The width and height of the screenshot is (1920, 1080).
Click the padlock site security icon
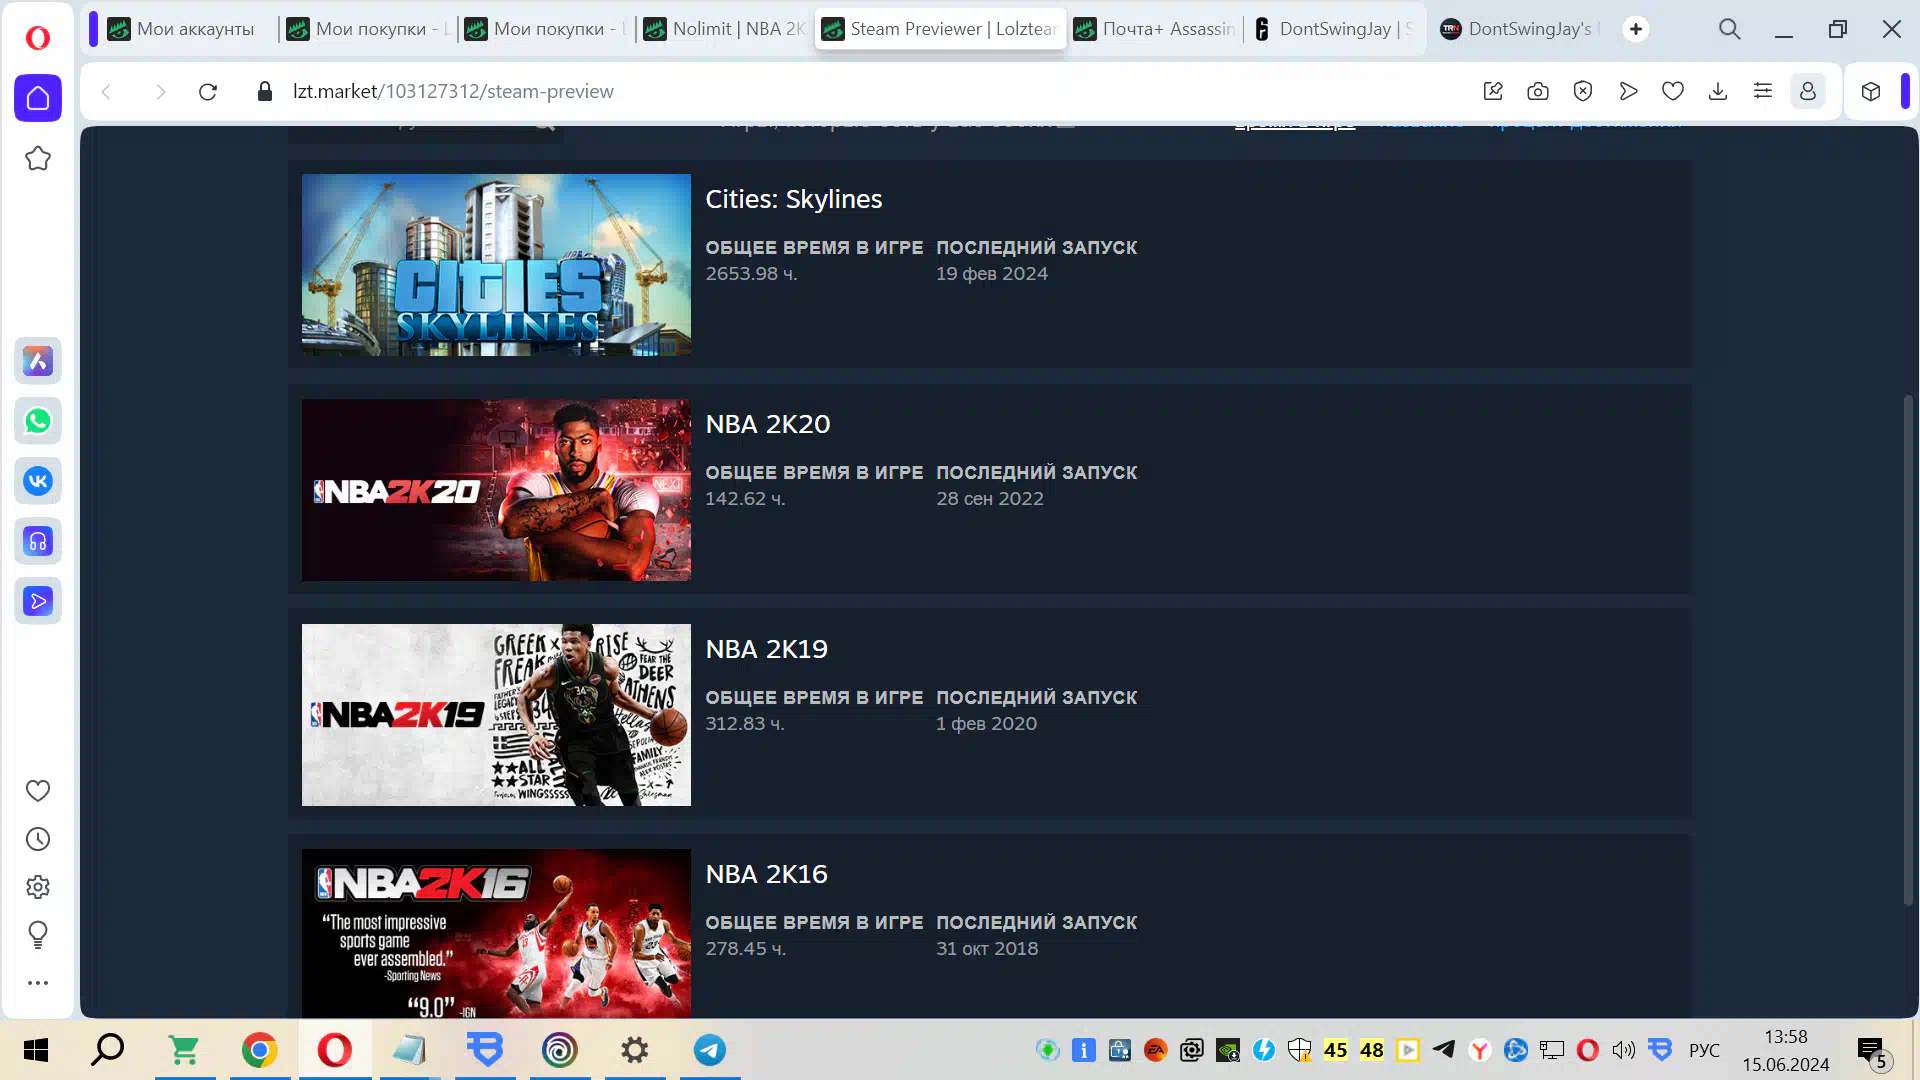265,92
